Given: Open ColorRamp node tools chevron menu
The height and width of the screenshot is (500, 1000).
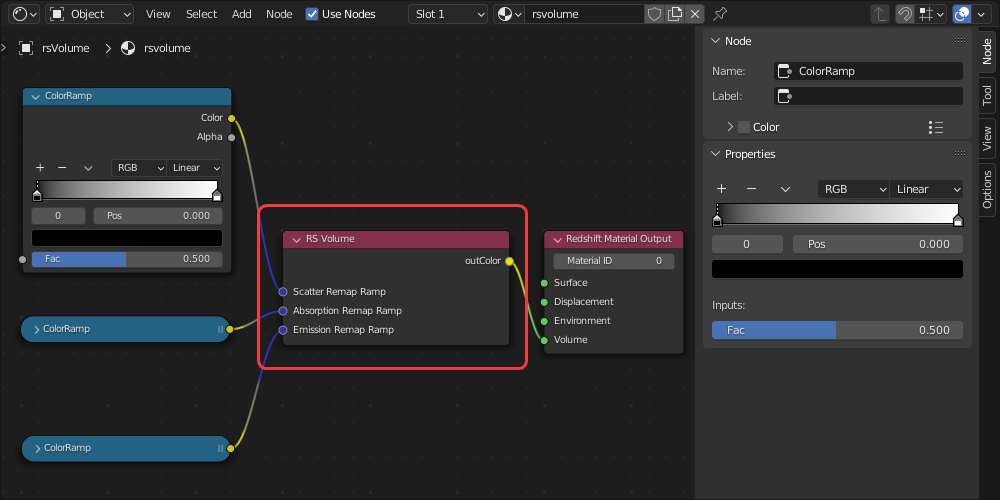Looking at the screenshot, I should click(88, 168).
